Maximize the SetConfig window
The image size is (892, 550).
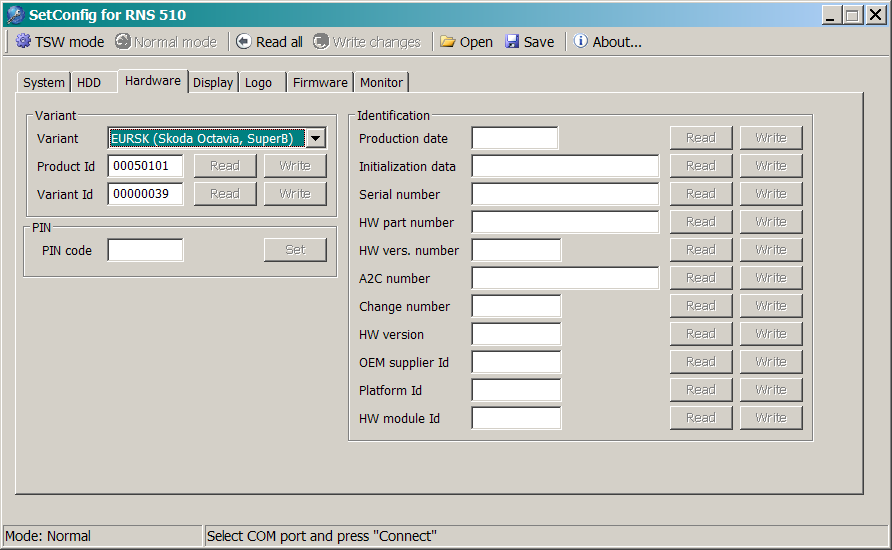tap(853, 15)
